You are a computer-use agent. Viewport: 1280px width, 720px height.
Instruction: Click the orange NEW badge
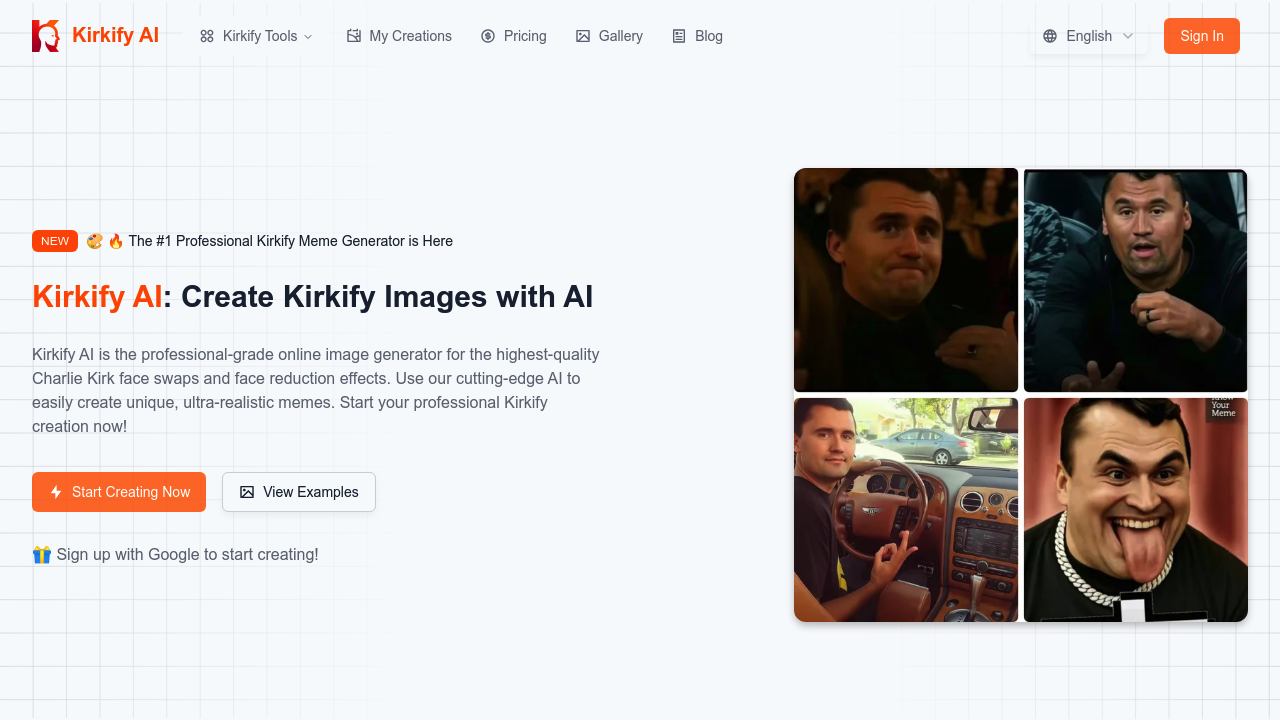click(x=55, y=241)
